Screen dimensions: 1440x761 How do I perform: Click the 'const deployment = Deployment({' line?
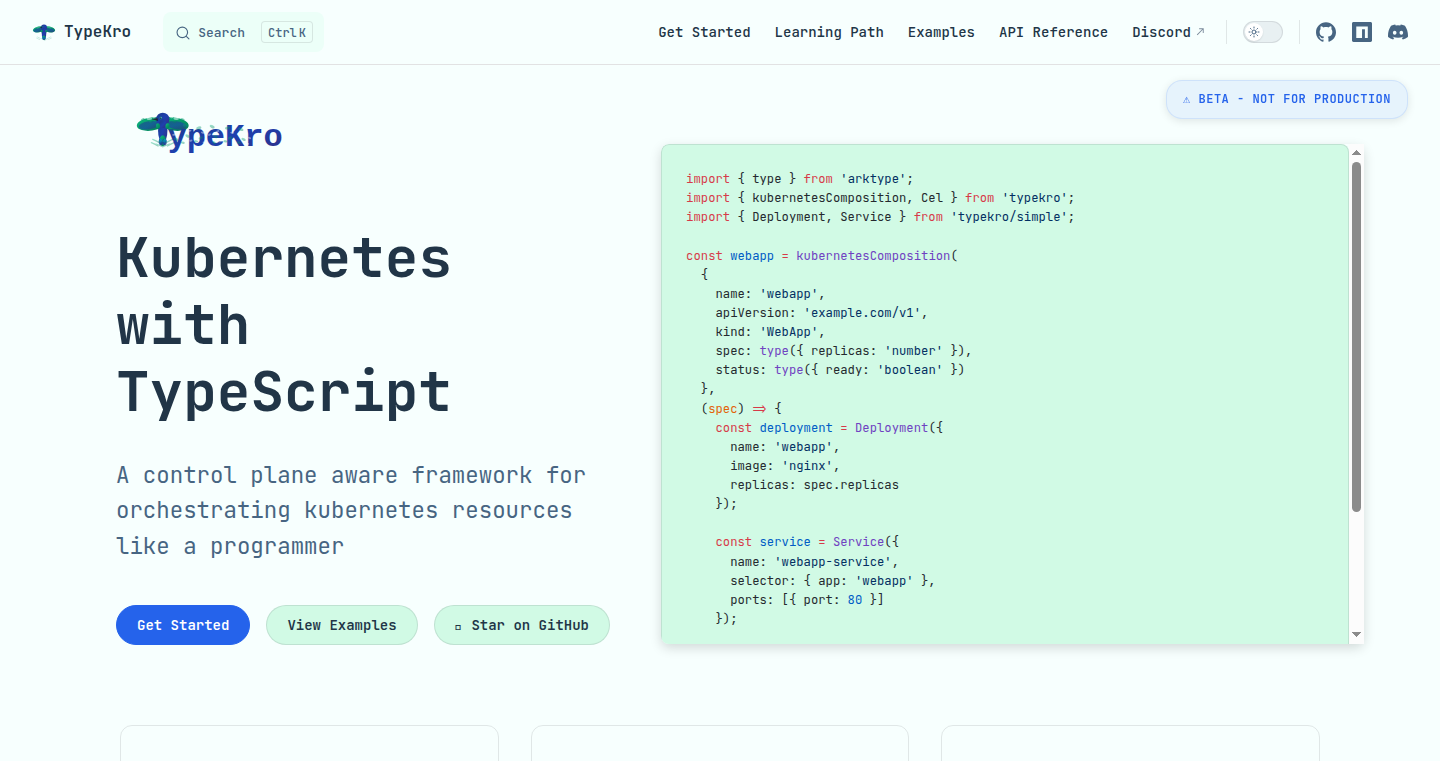[829, 427]
